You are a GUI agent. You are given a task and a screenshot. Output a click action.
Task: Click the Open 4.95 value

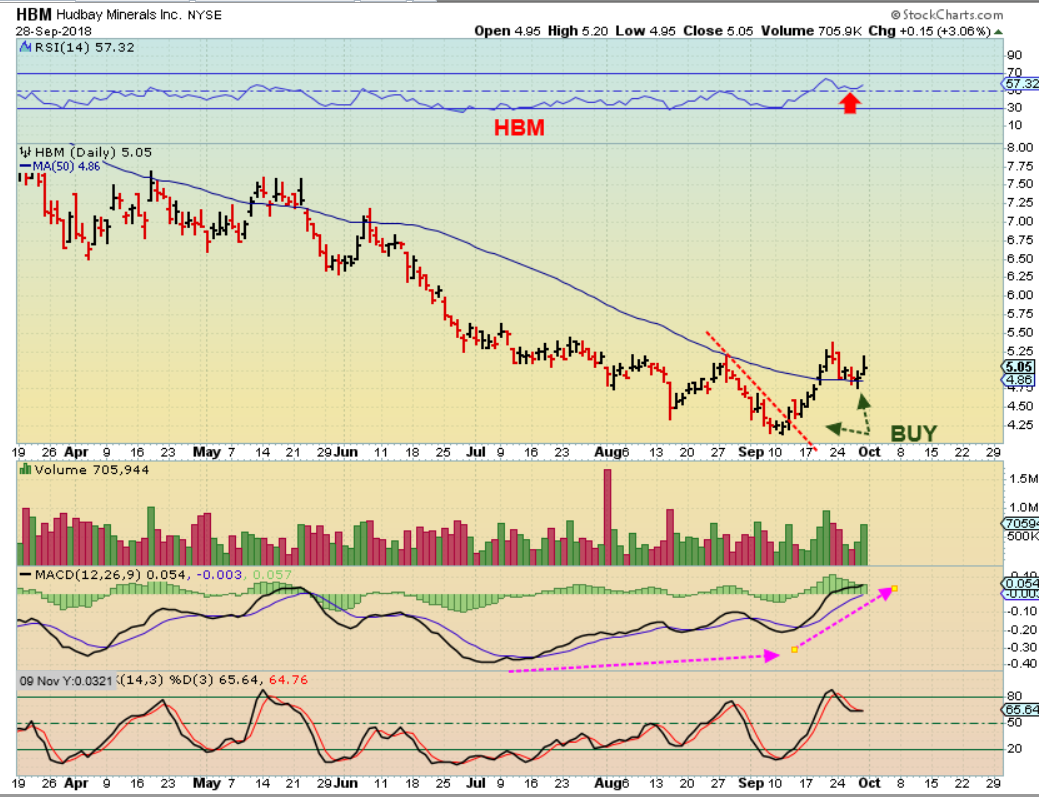click(508, 31)
